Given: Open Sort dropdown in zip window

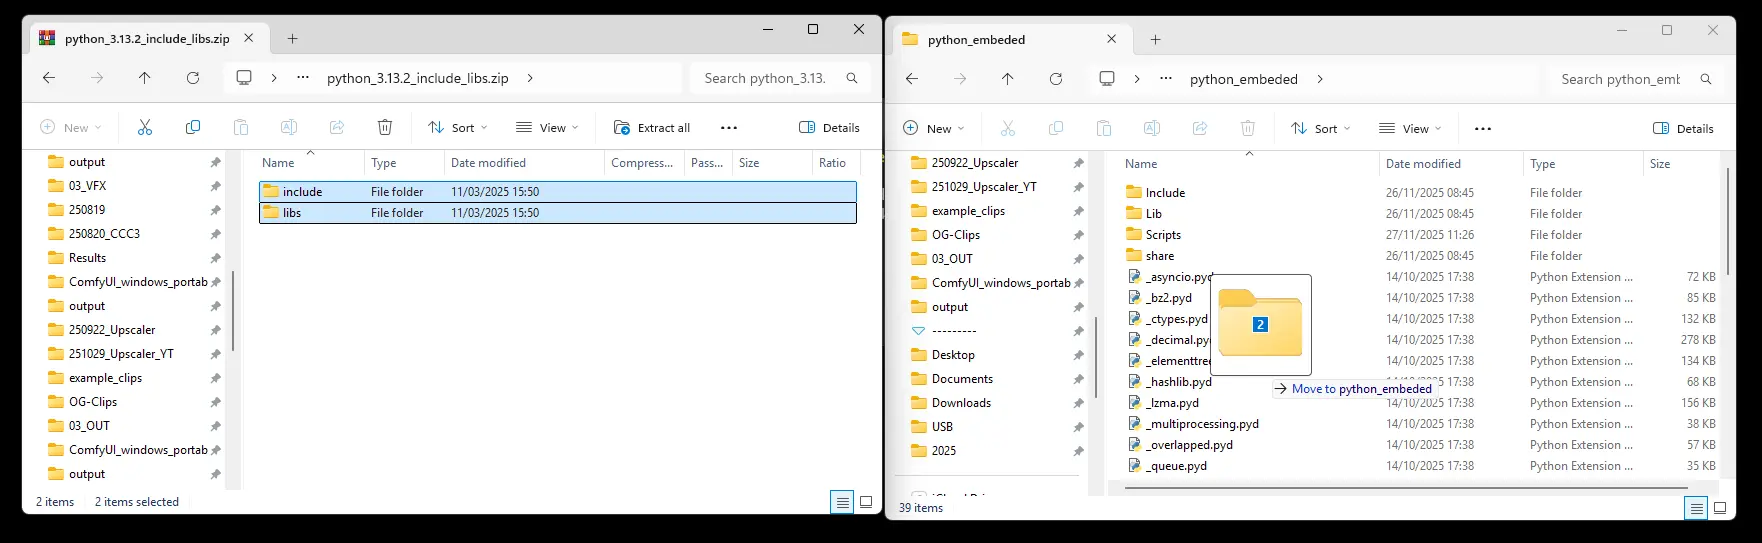Looking at the screenshot, I should (x=458, y=128).
